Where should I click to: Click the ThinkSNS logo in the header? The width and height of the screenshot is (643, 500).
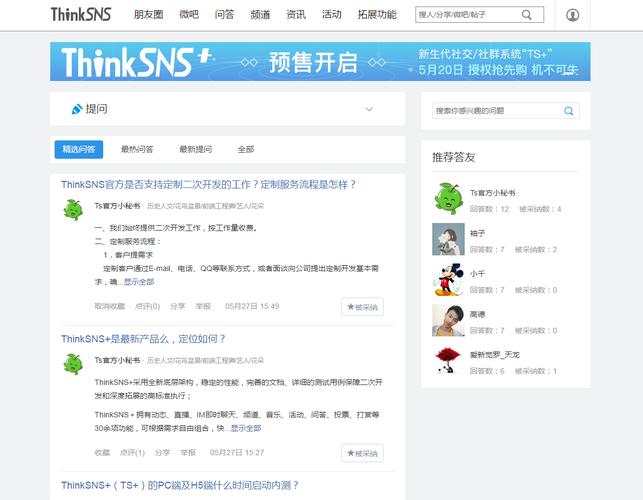pyautogui.click(x=81, y=14)
